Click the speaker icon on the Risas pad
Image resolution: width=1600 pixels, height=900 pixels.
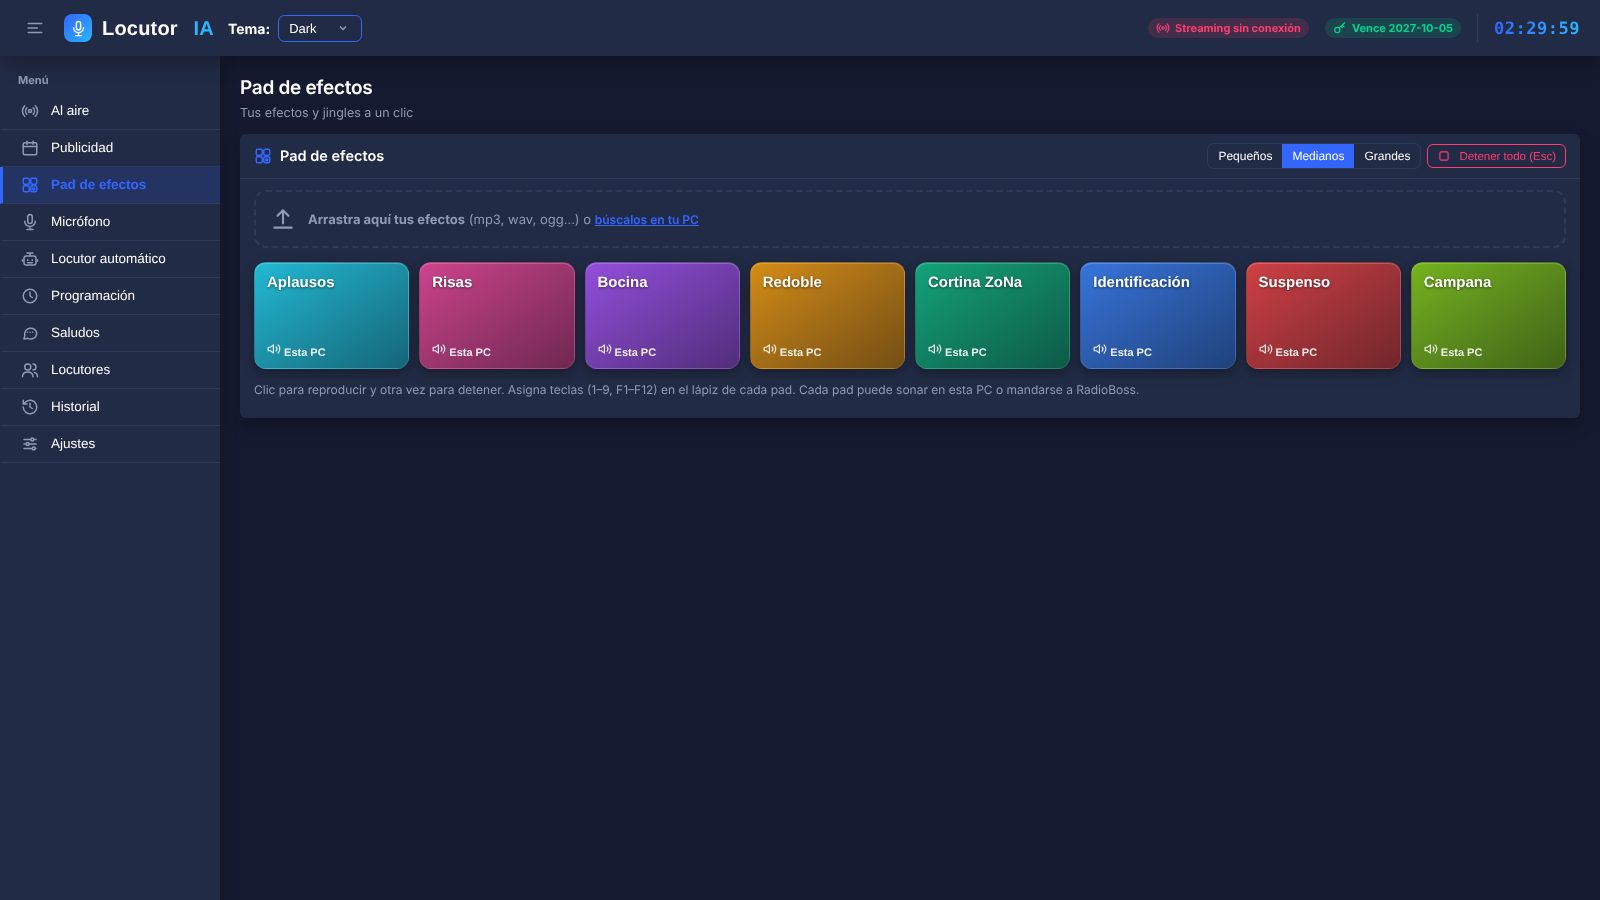click(x=439, y=350)
